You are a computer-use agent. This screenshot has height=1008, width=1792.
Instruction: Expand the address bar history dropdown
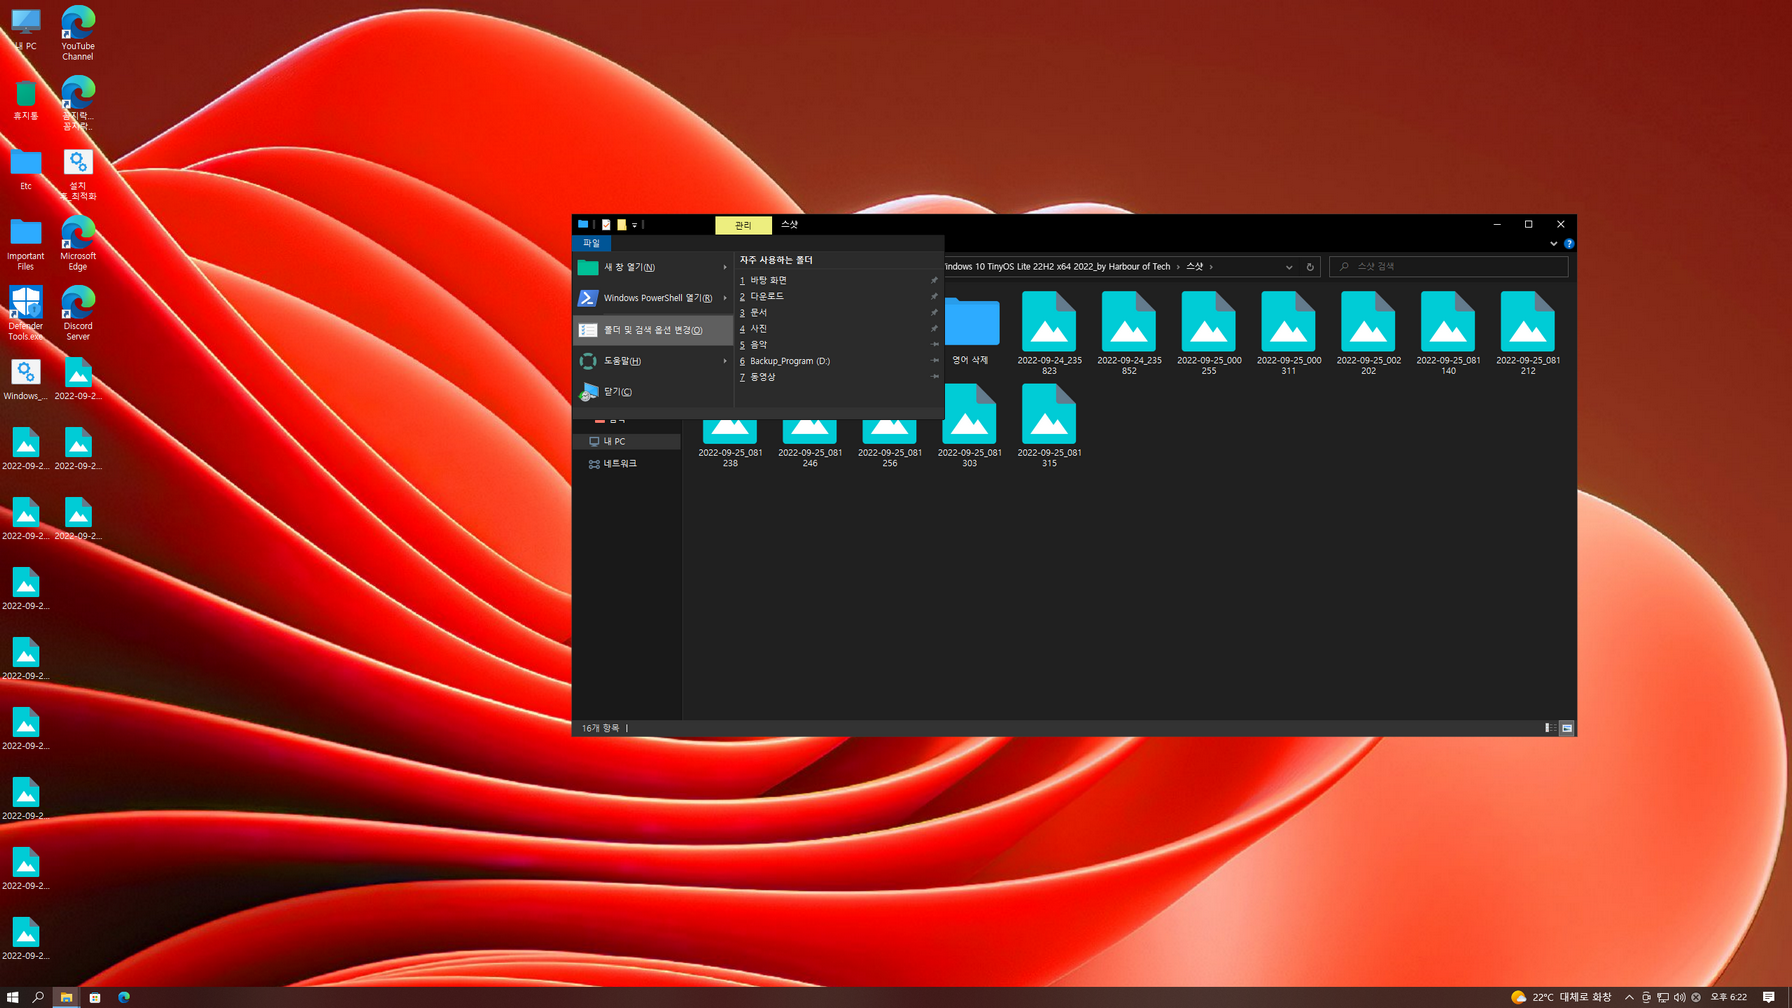(x=1289, y=267)
